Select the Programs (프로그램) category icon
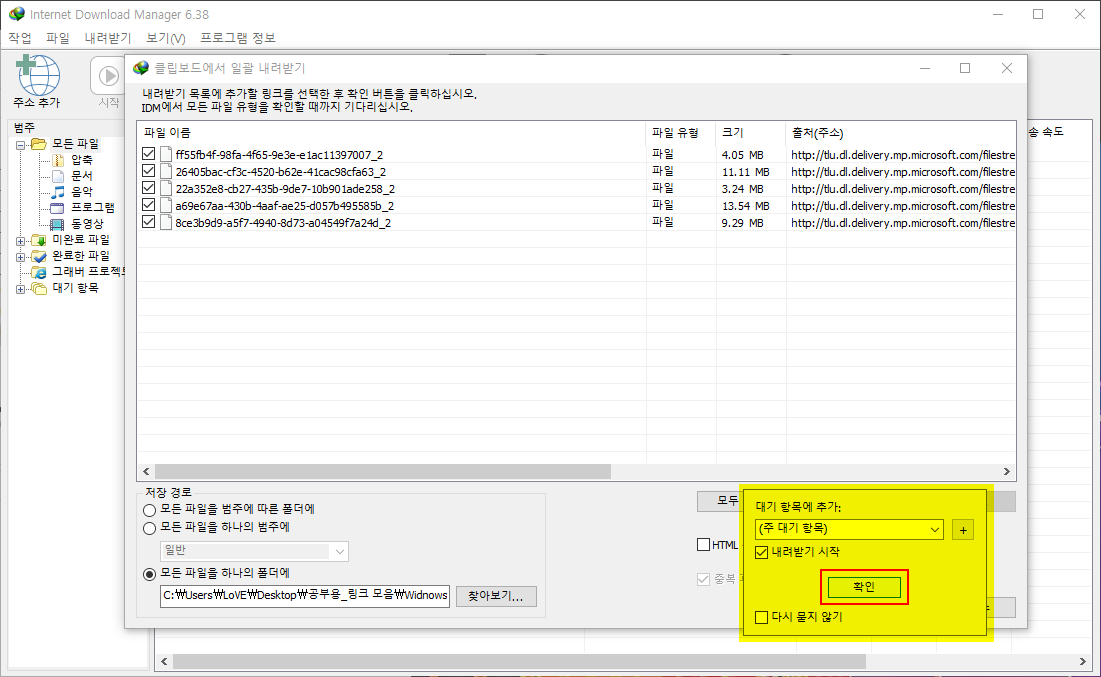 58,208
